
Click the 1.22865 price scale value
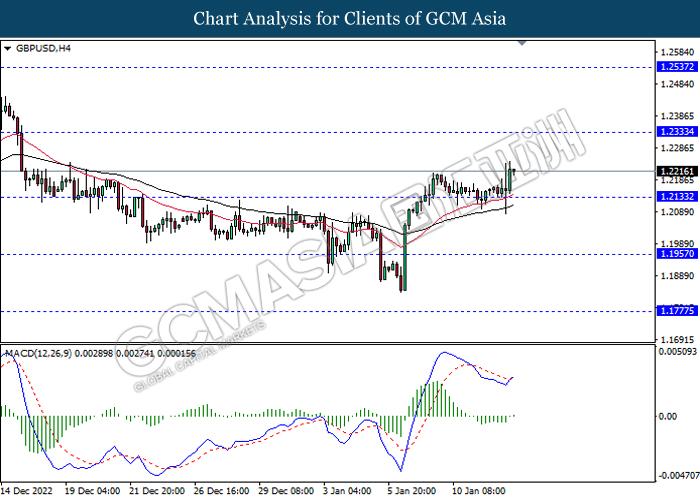pos(677,148)
